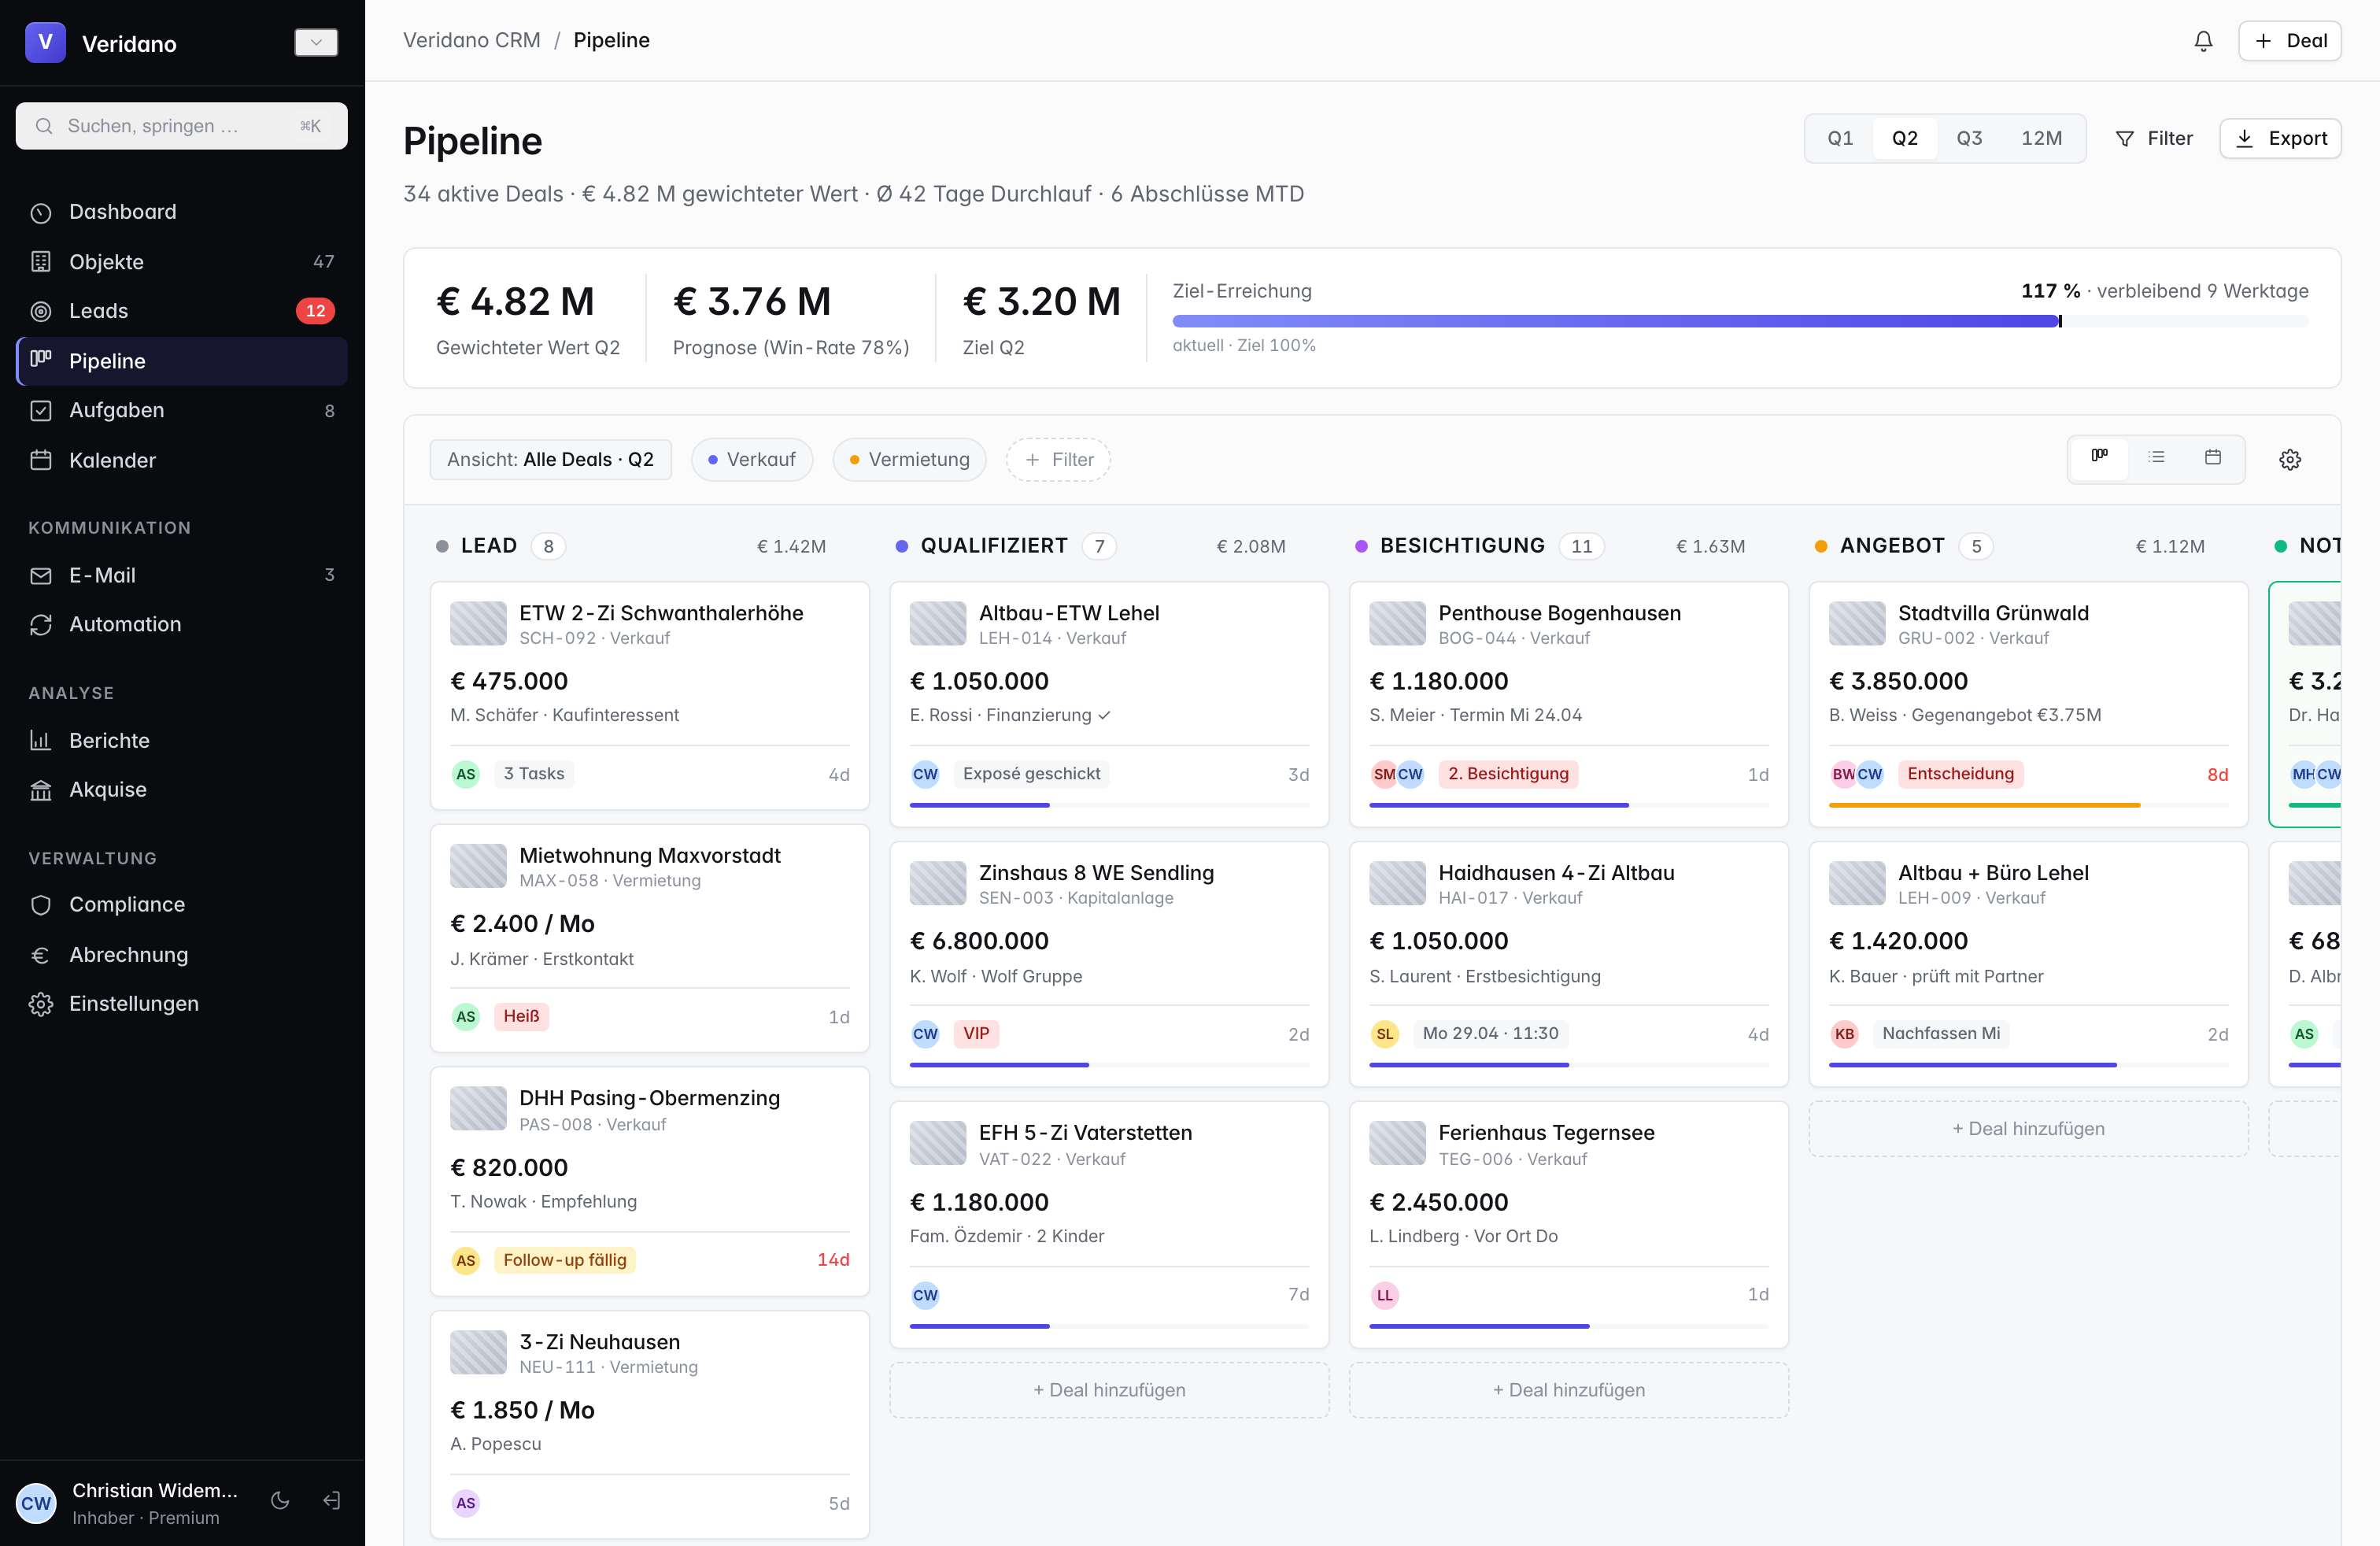
Task: Open Objekte in sidebar
Action: pyautogui.click(x=182, y=262)
